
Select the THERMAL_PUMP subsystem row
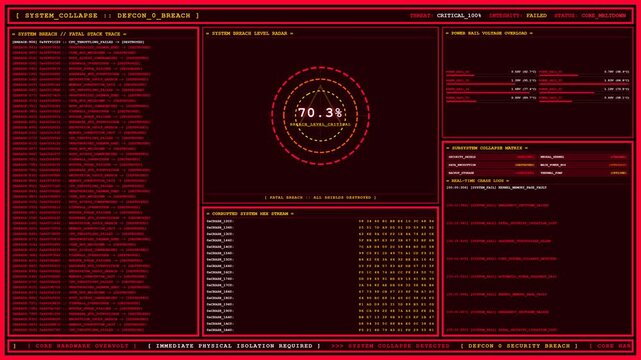(583, 173)
